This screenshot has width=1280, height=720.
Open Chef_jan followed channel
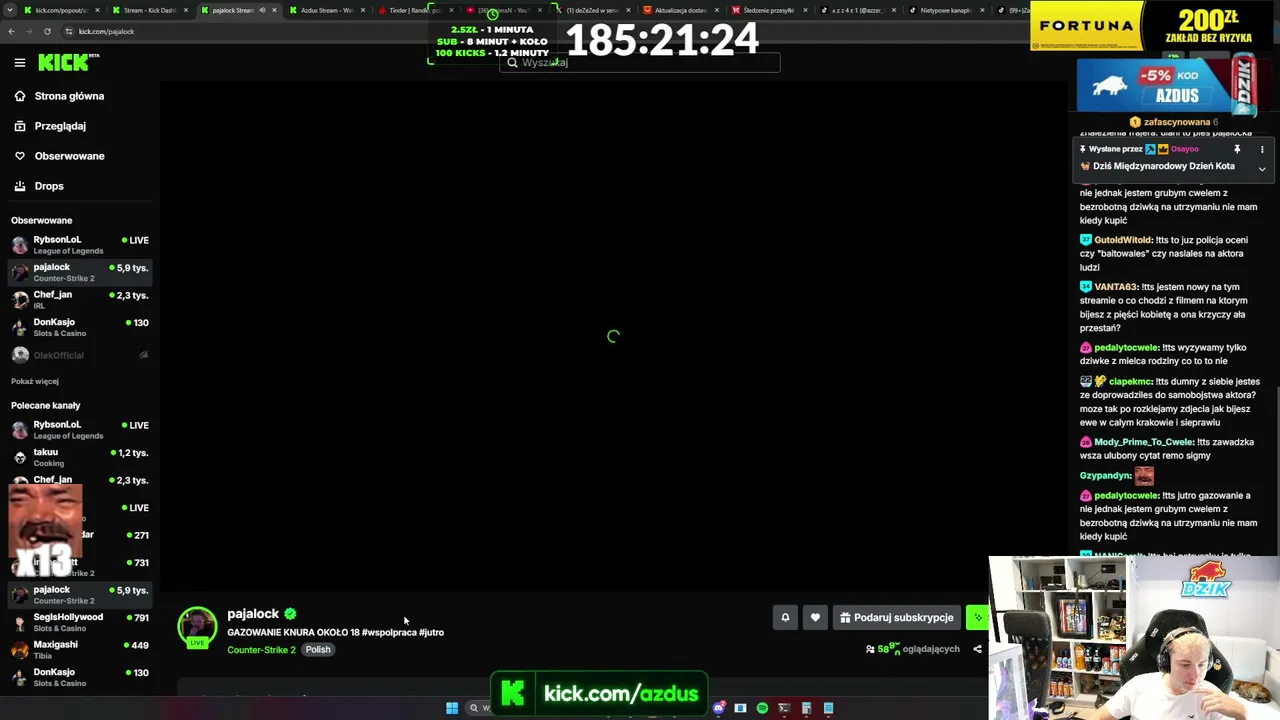tap(80, 300)
